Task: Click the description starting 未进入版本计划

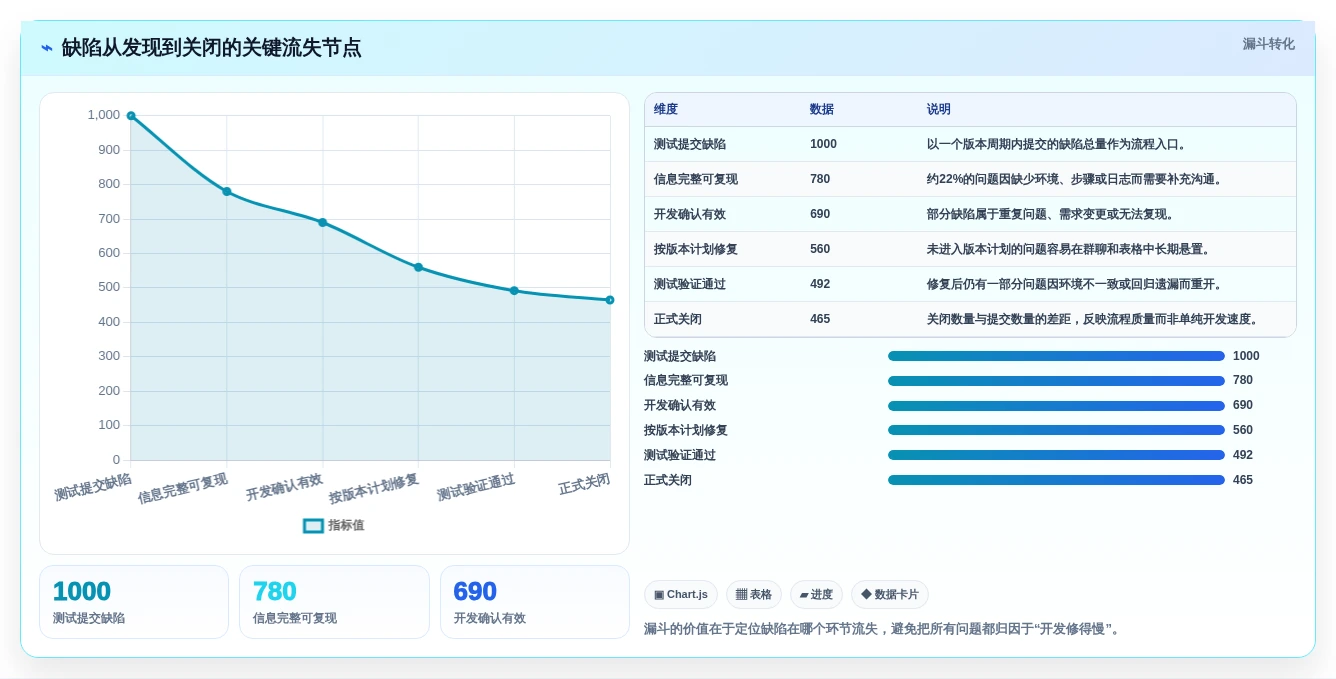Action: click(1069, 249)
